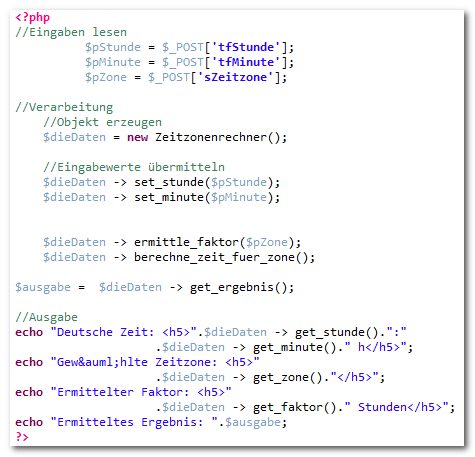Image resolution: width=475 pixels, height=457 pixels.
Task: Click the get_zone() call
Action: (x=288, y=377)
